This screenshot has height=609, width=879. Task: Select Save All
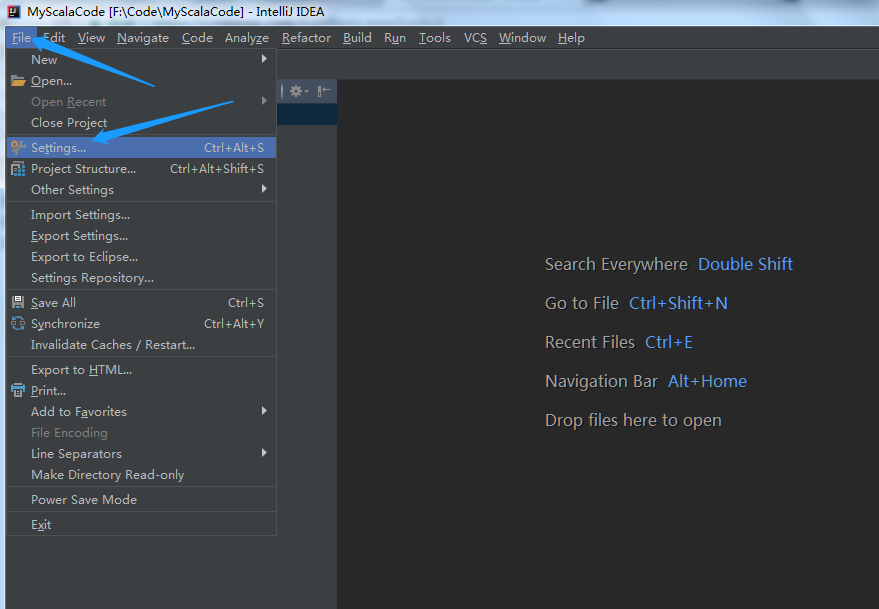141,303
